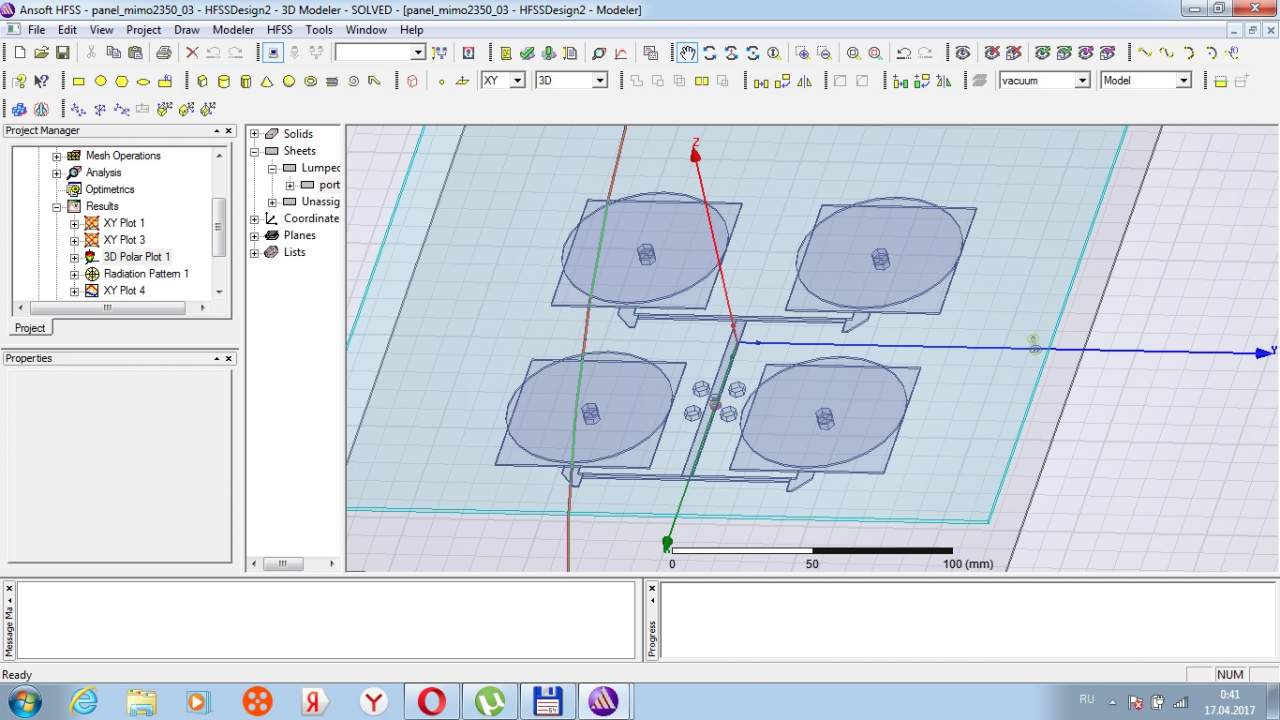
Task: Click the Validate green checkmark icon
Action: pos(527,53)
